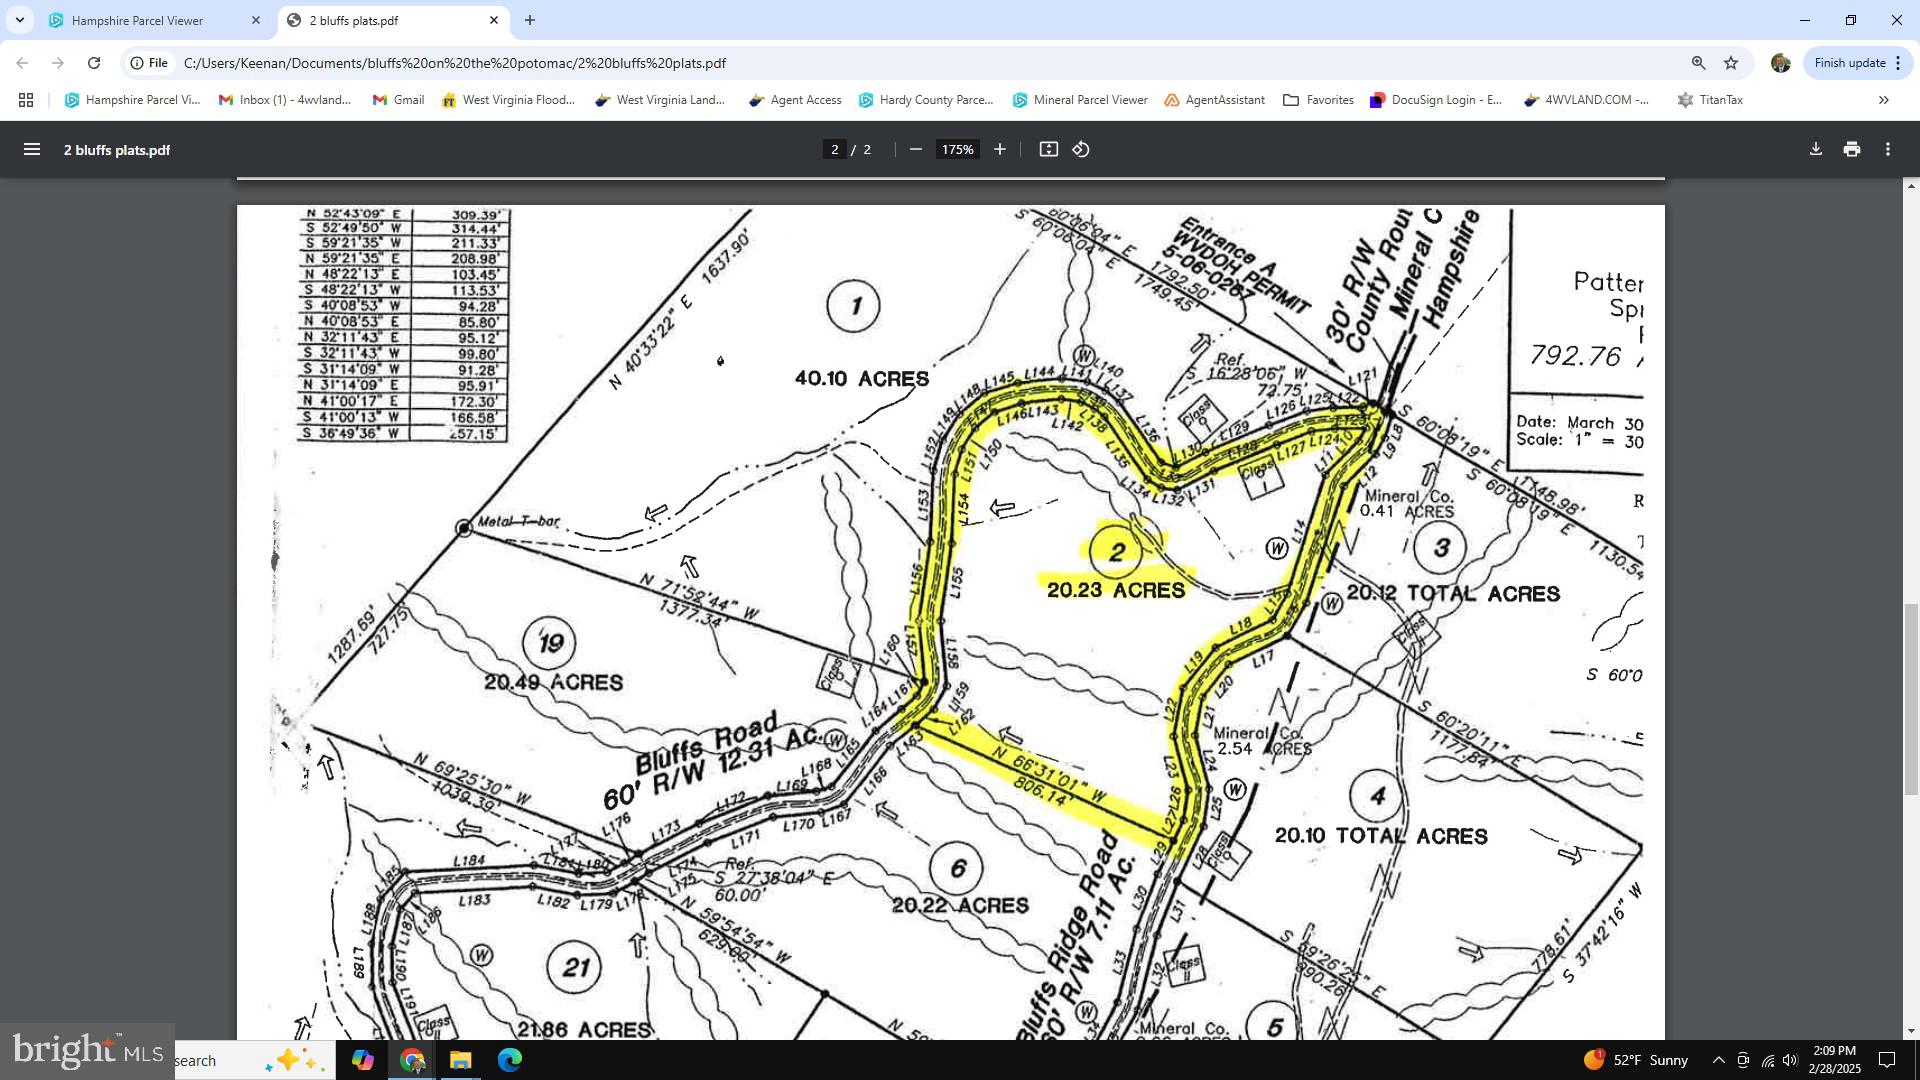Screen dimensions: 1920x1080
Task: Open File Explorer from the taskbar
Action: tap(460, 1060)
